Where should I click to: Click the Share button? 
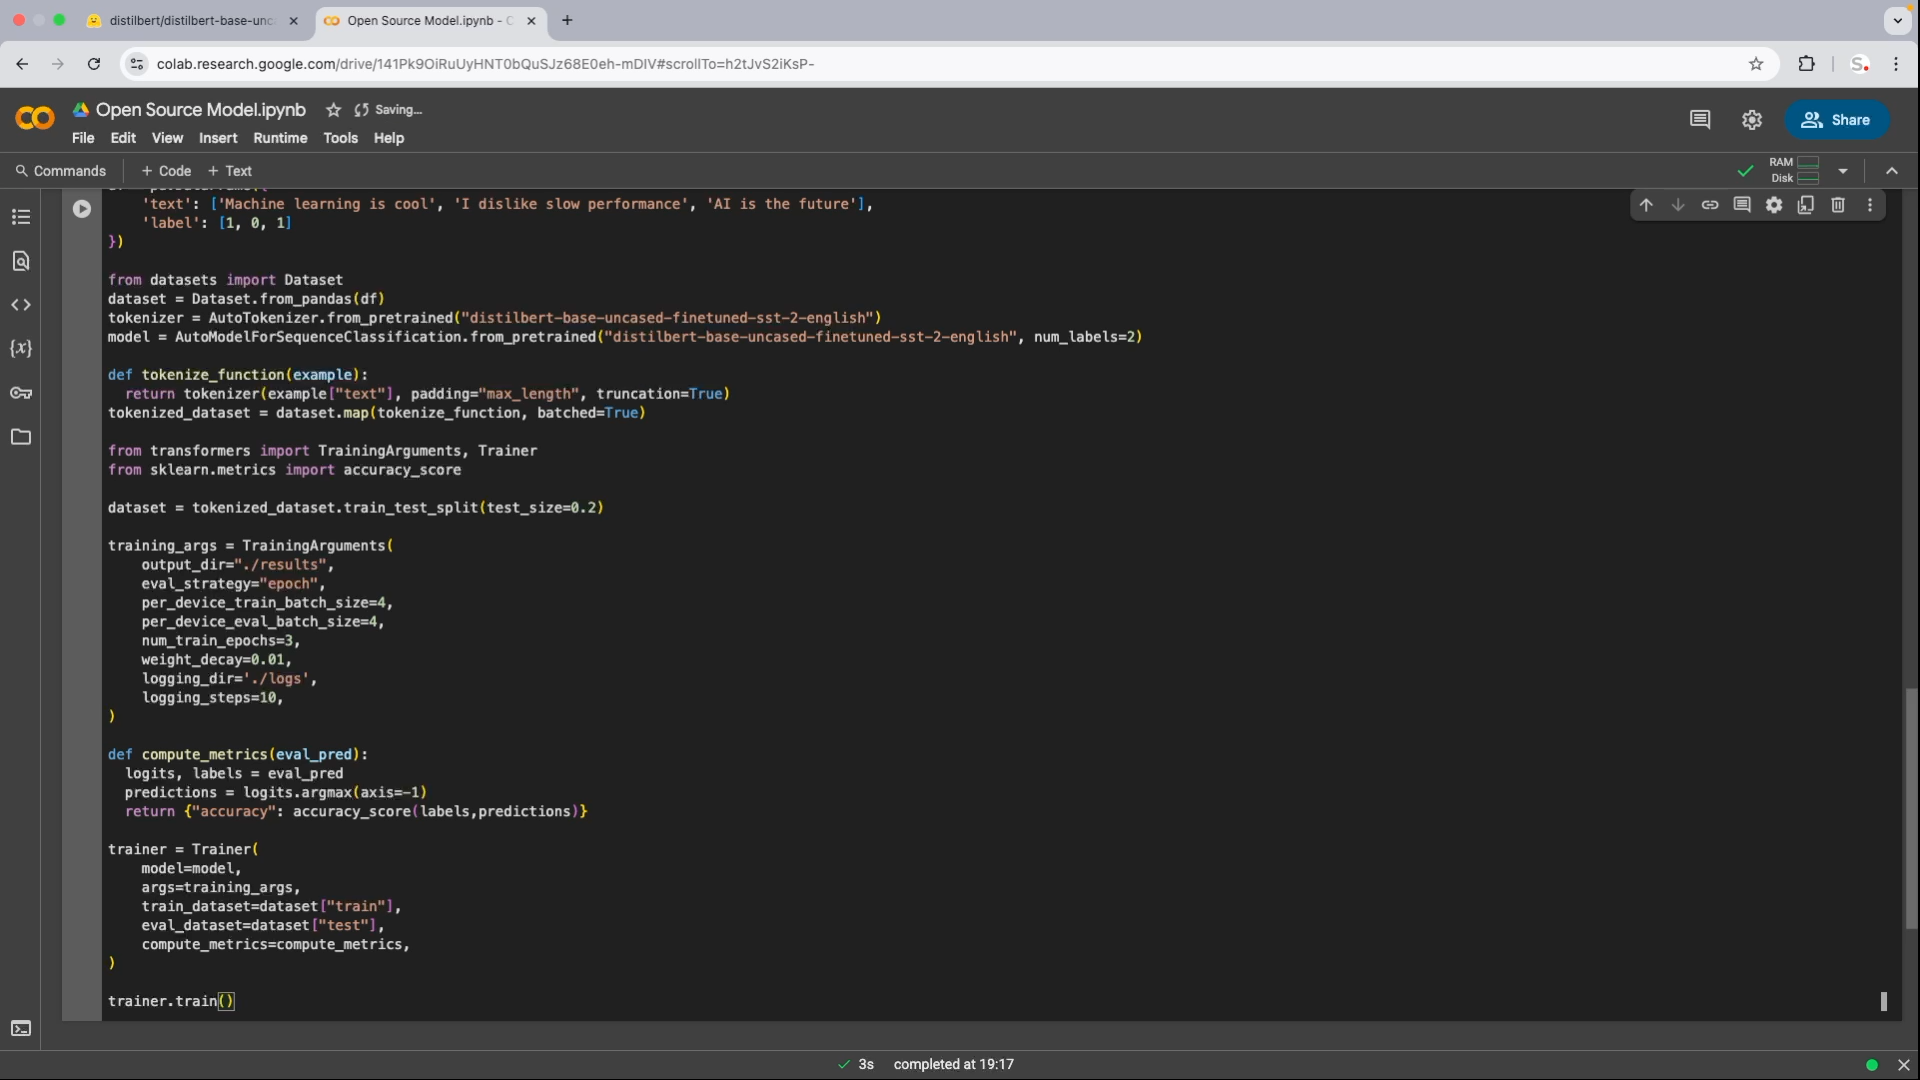point(1836,120)
